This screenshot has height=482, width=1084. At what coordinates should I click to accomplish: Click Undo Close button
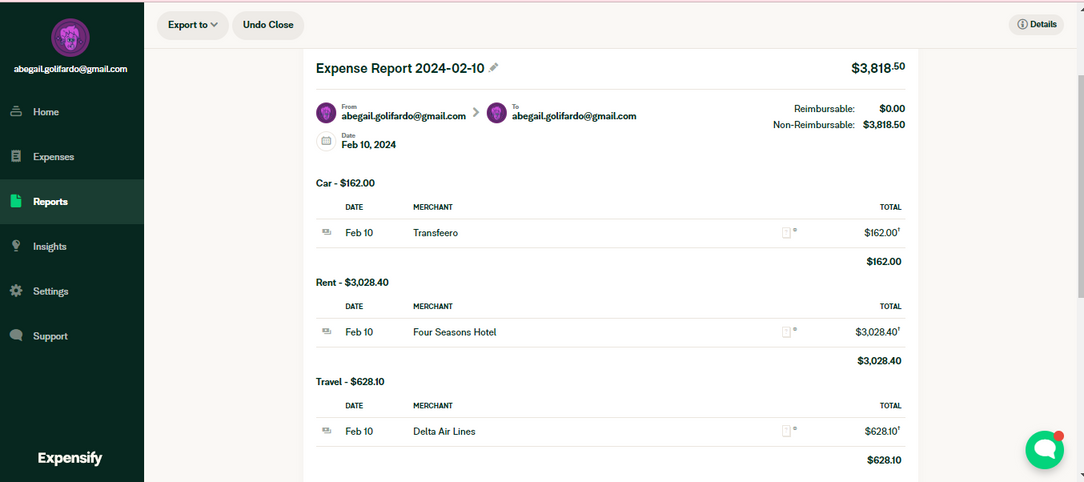pyautogui.click(x=268, y=25)
